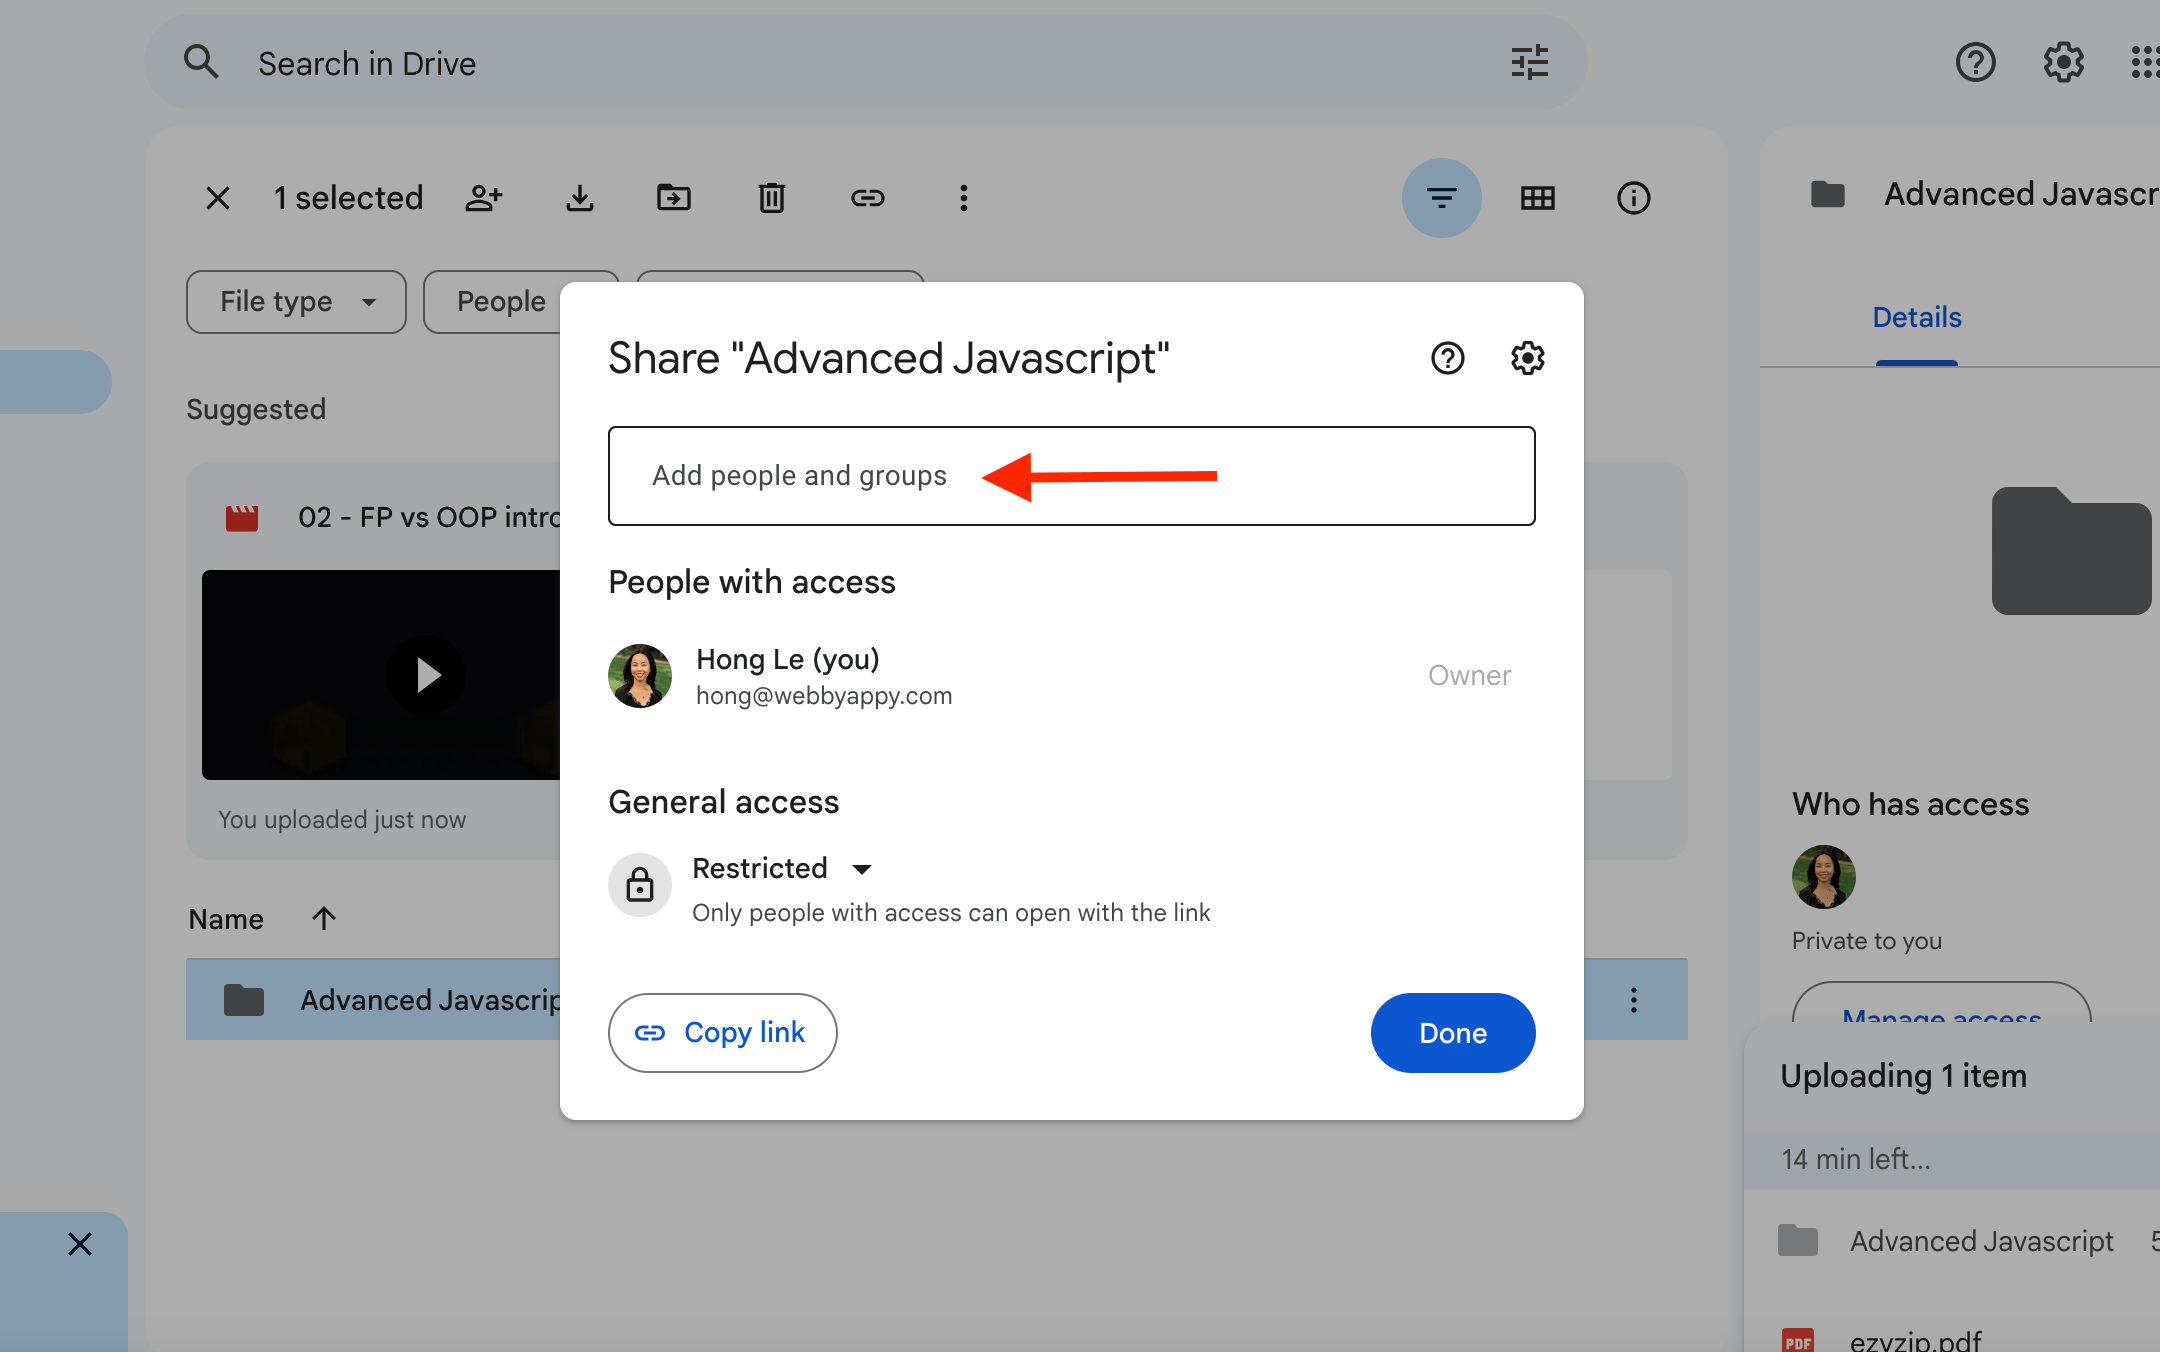Switch to grid view layout
Viewport: 2160px width, 1352px height.
[1537, 198]
